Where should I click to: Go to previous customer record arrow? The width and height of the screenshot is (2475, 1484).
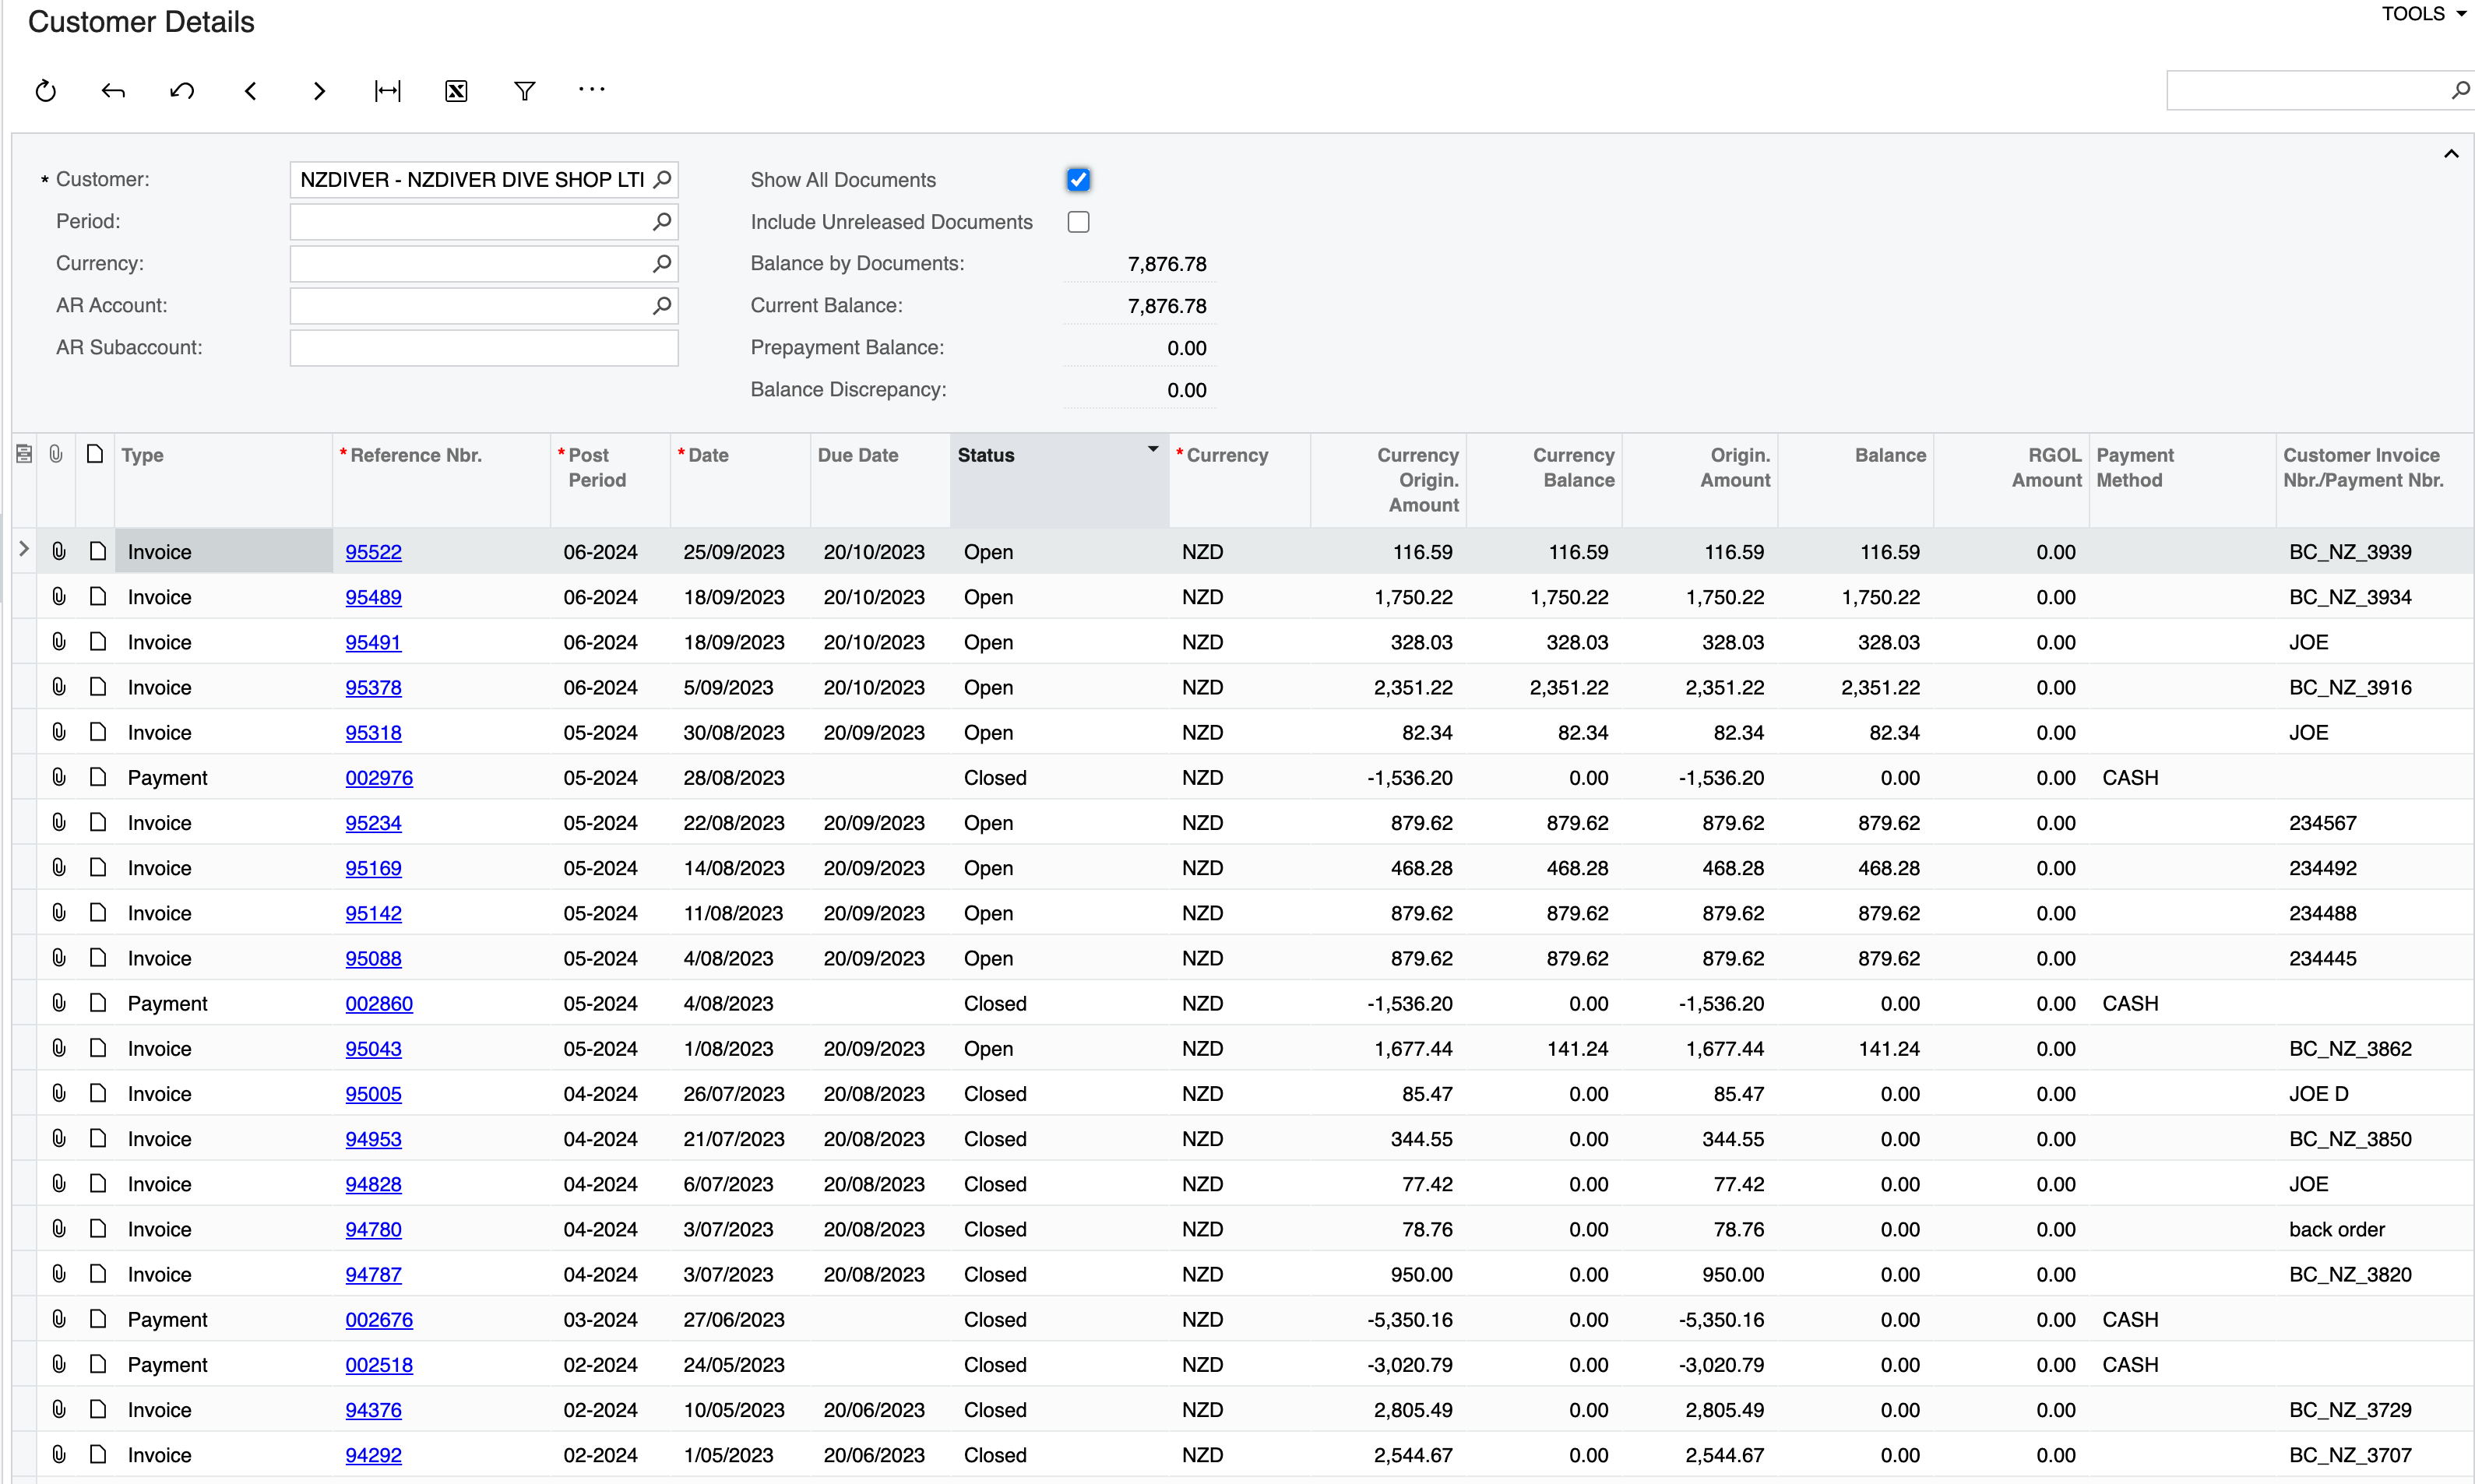[251, 91]
